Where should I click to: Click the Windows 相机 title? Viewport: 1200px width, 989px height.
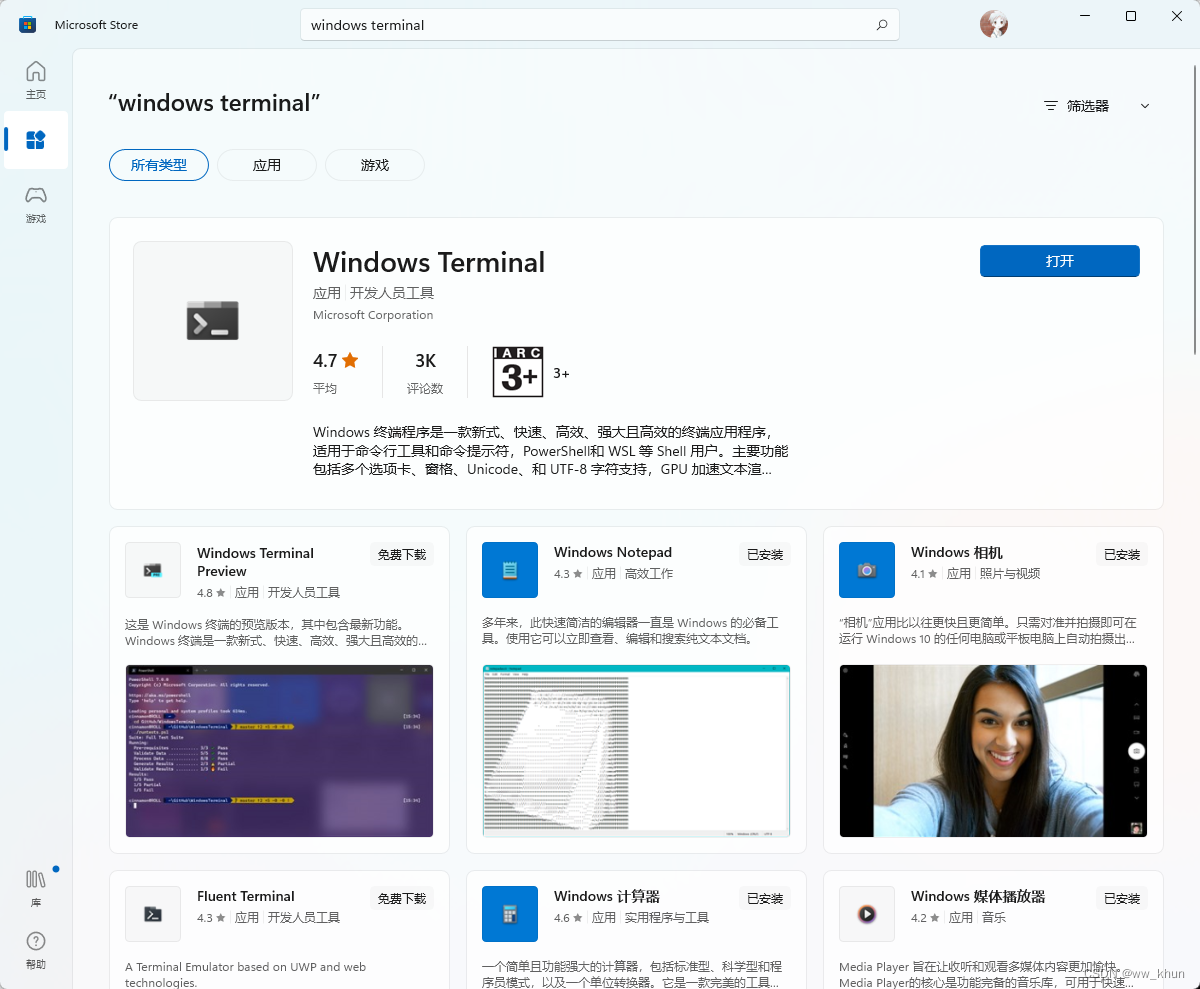pos(957,552)
